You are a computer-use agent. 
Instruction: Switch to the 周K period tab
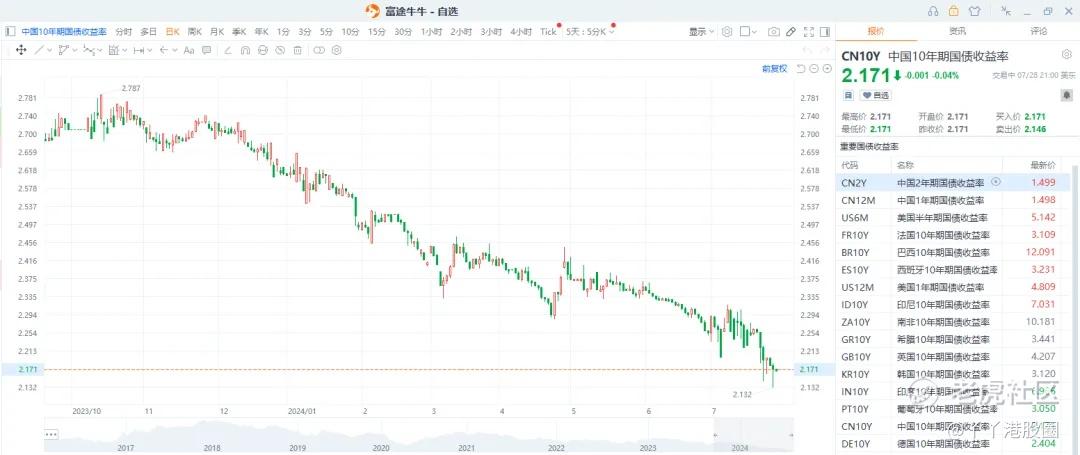click(x=195, y=32)
